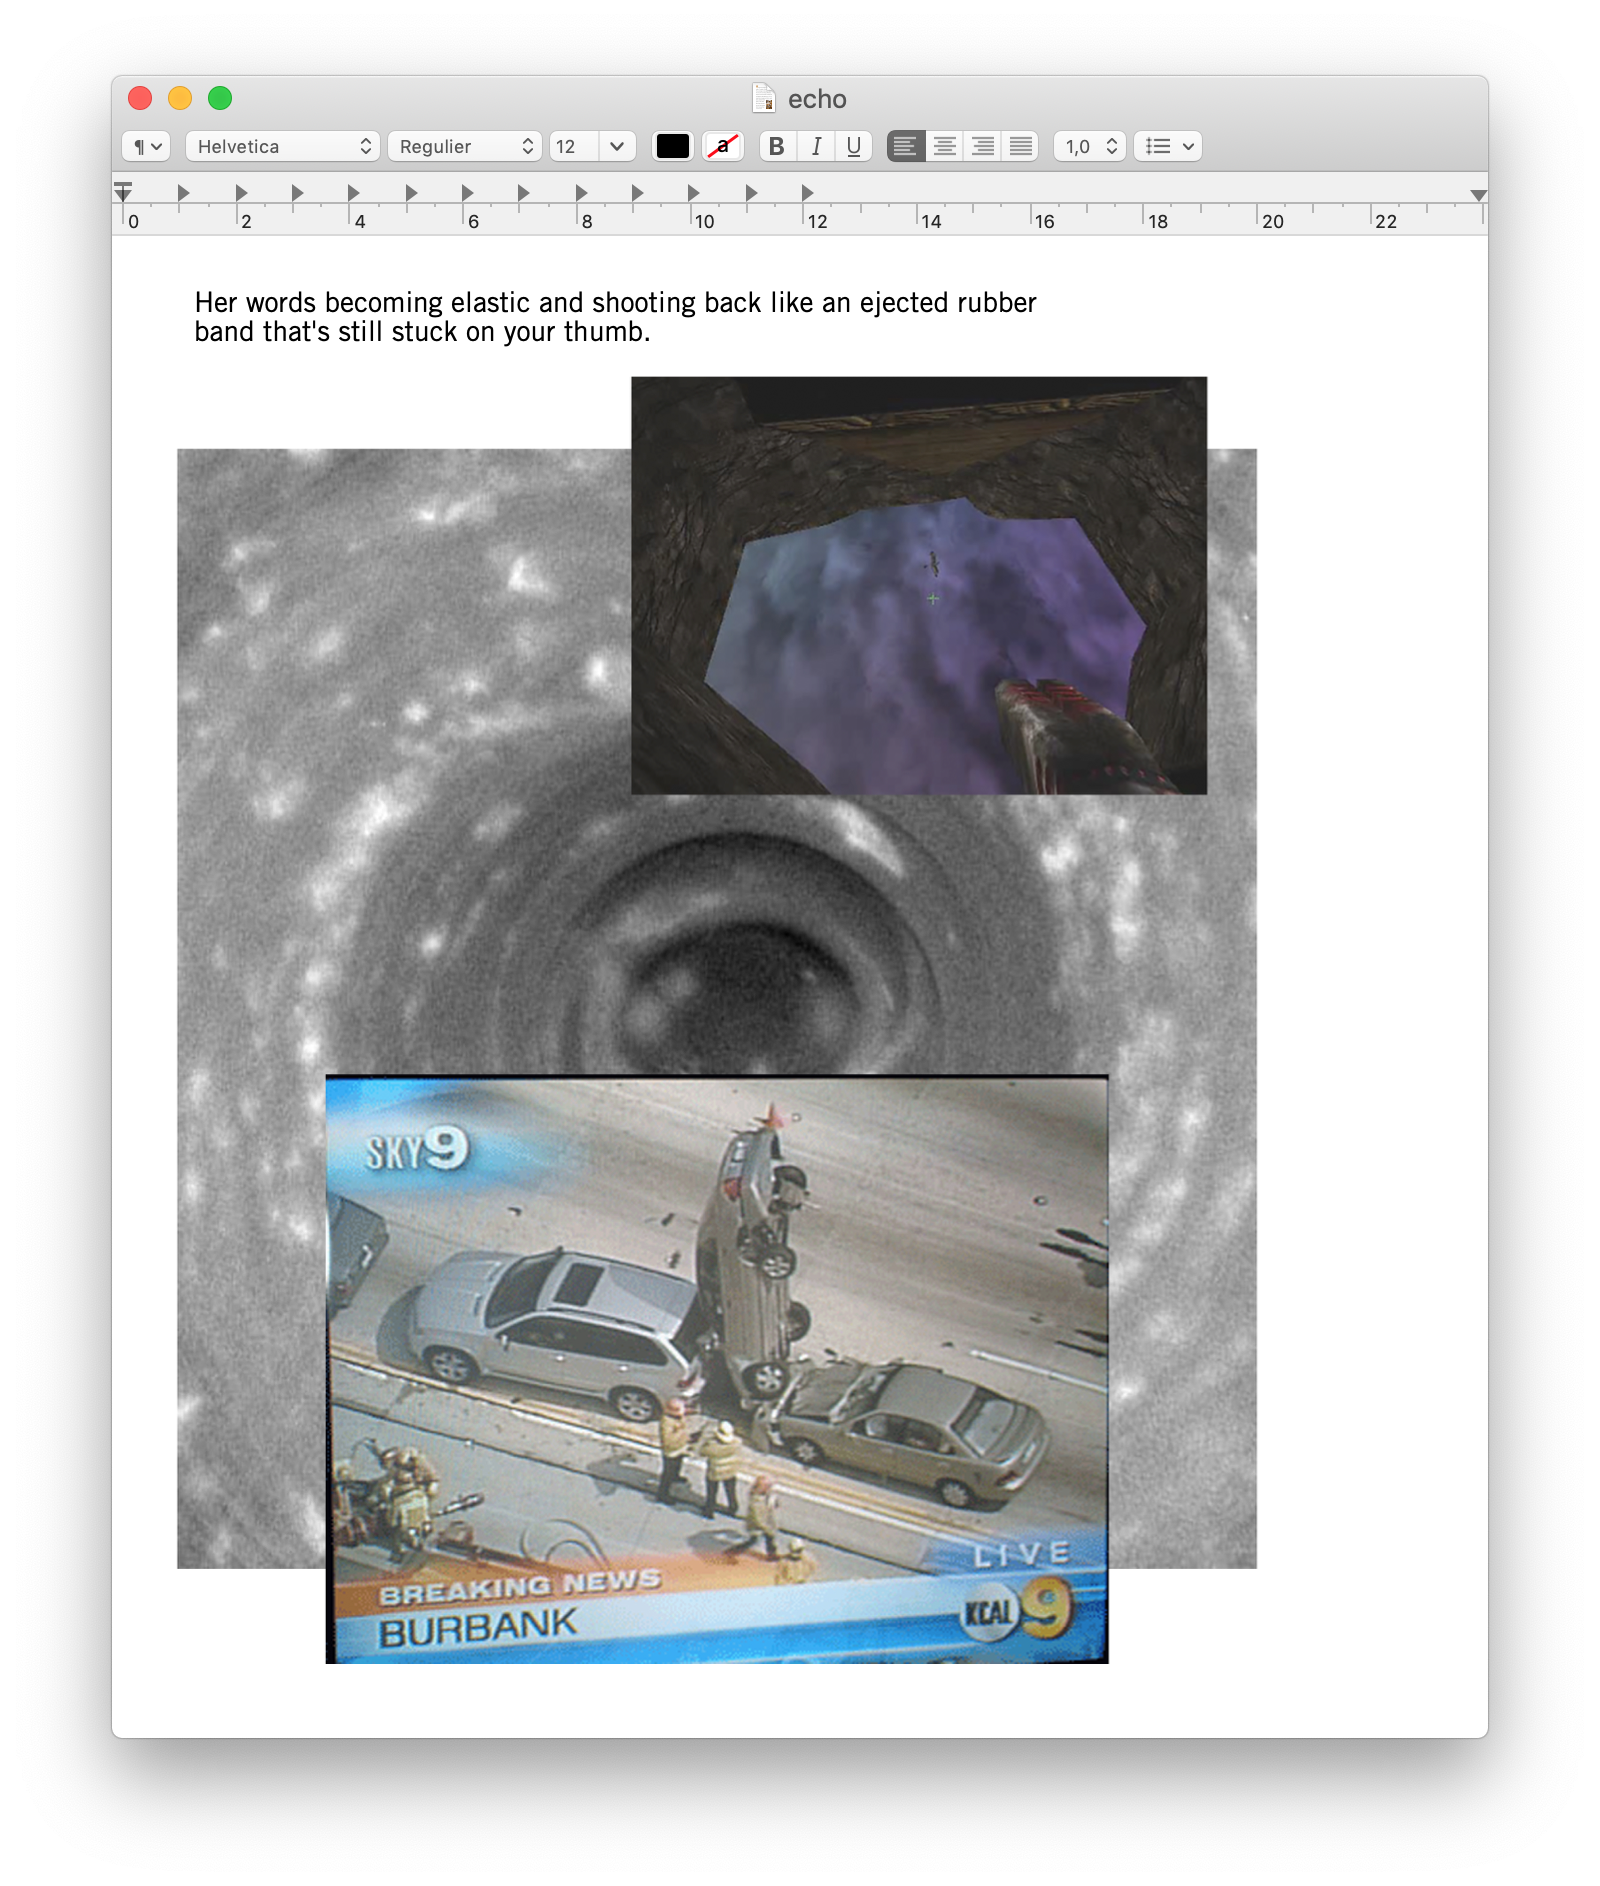The width and height of the screenshot is (1600, 1886).
Task: Zoom the echo window with green button
Action: (220, 98)
